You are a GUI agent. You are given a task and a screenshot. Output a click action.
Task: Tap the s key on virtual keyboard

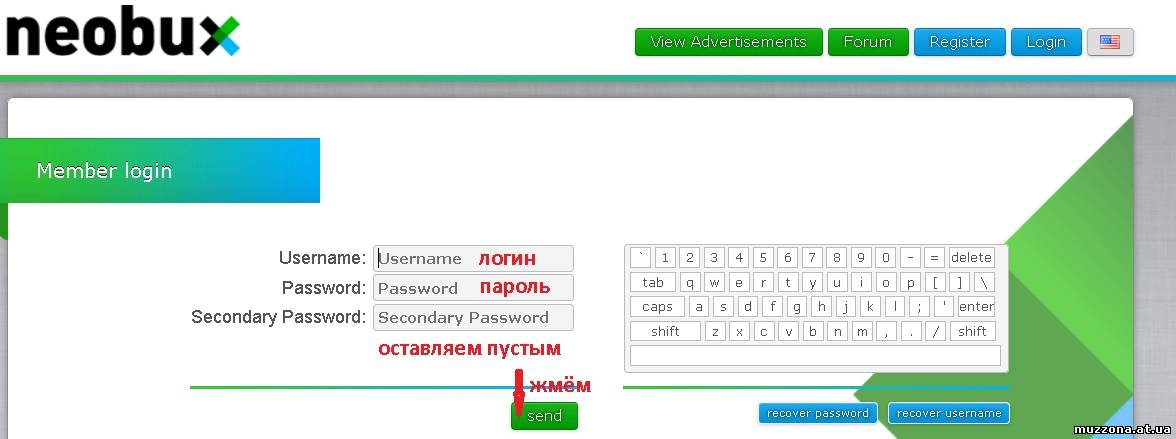point(724,307)
